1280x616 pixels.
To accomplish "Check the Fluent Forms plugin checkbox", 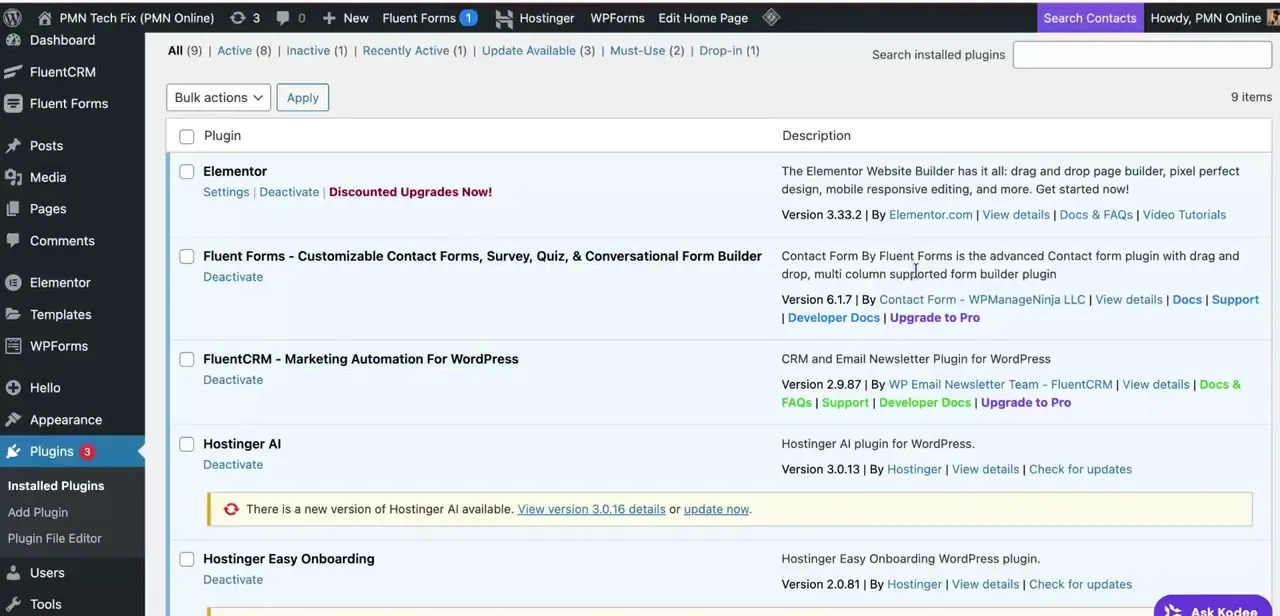I will [x=187, y=257].
